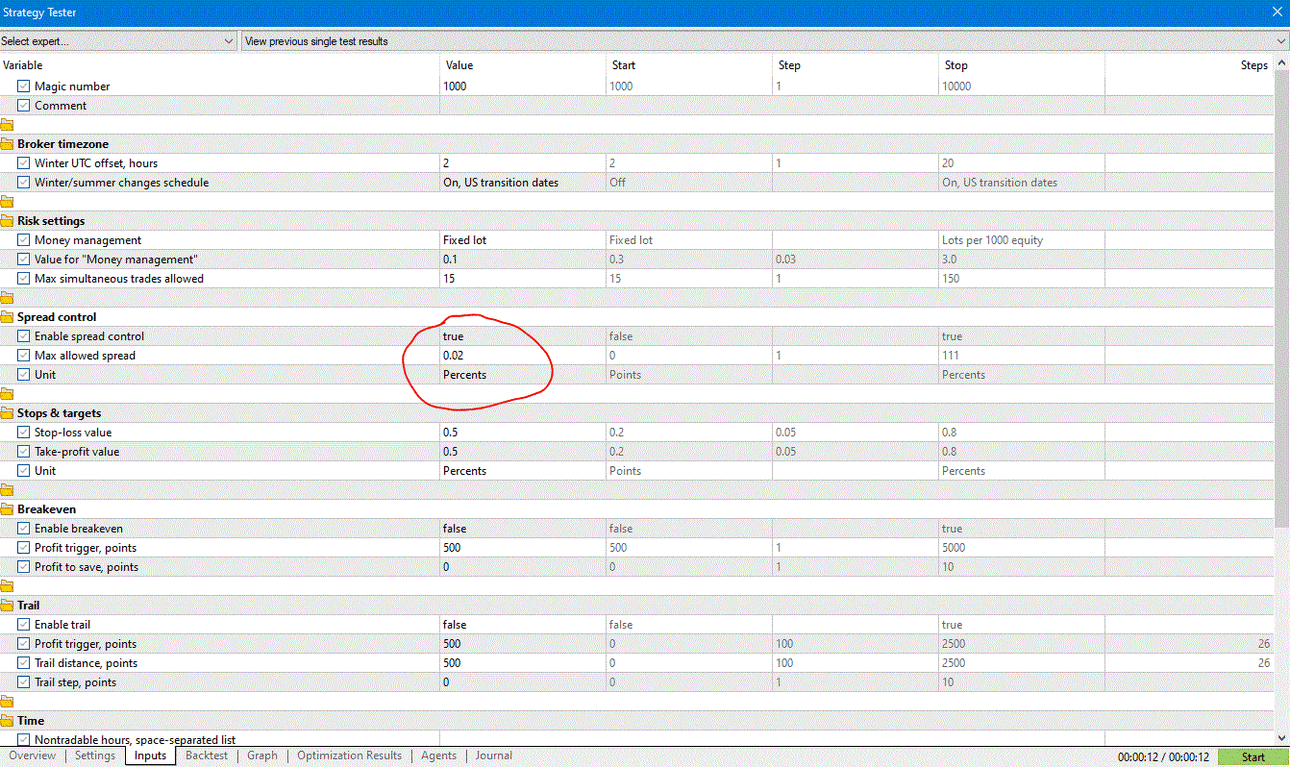Toggle the Stop-loss value checkbox

24,432
